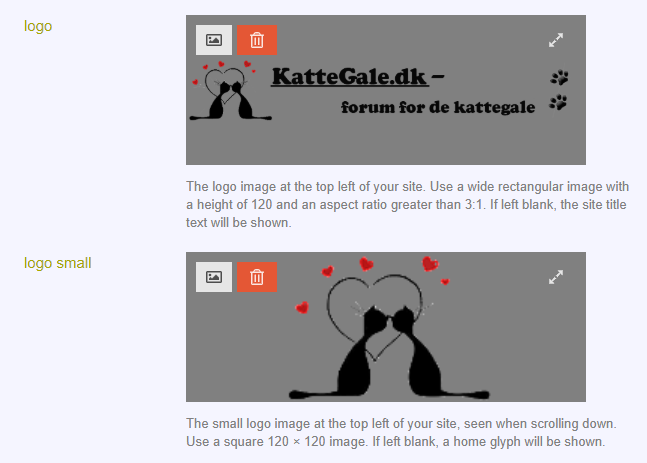Select the 'logo small' setting name
This screenshot has width=647, height=463.
(58, 263)
